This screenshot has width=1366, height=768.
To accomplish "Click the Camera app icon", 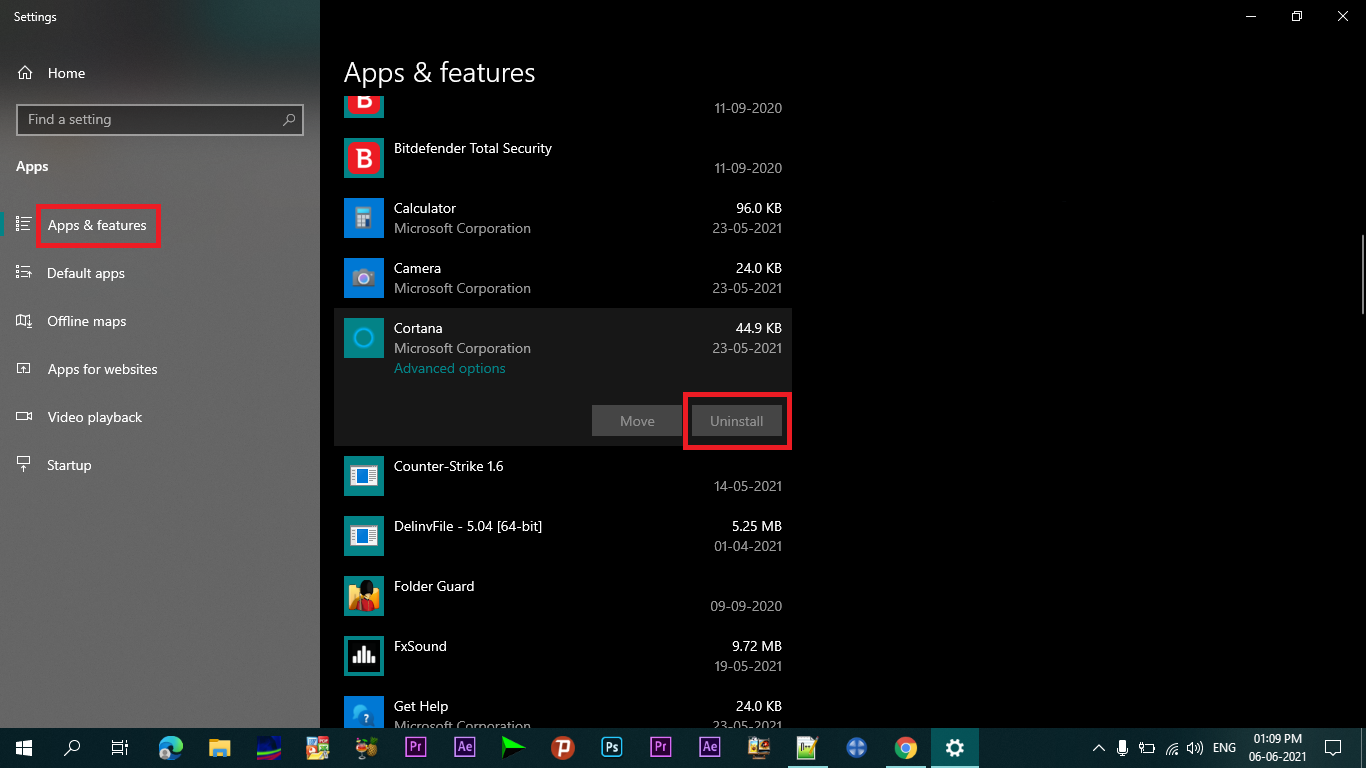I will point(364,278).
